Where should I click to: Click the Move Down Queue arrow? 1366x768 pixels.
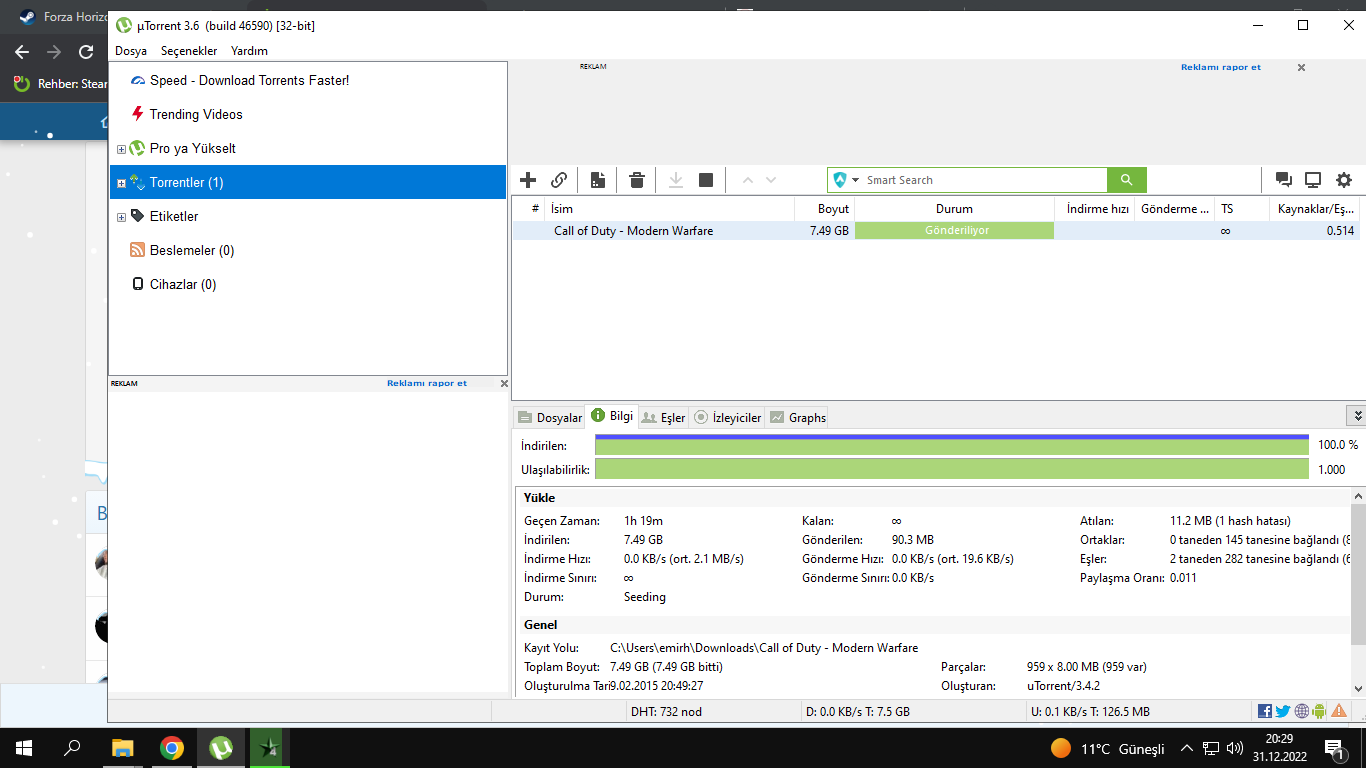pos(771,180)
